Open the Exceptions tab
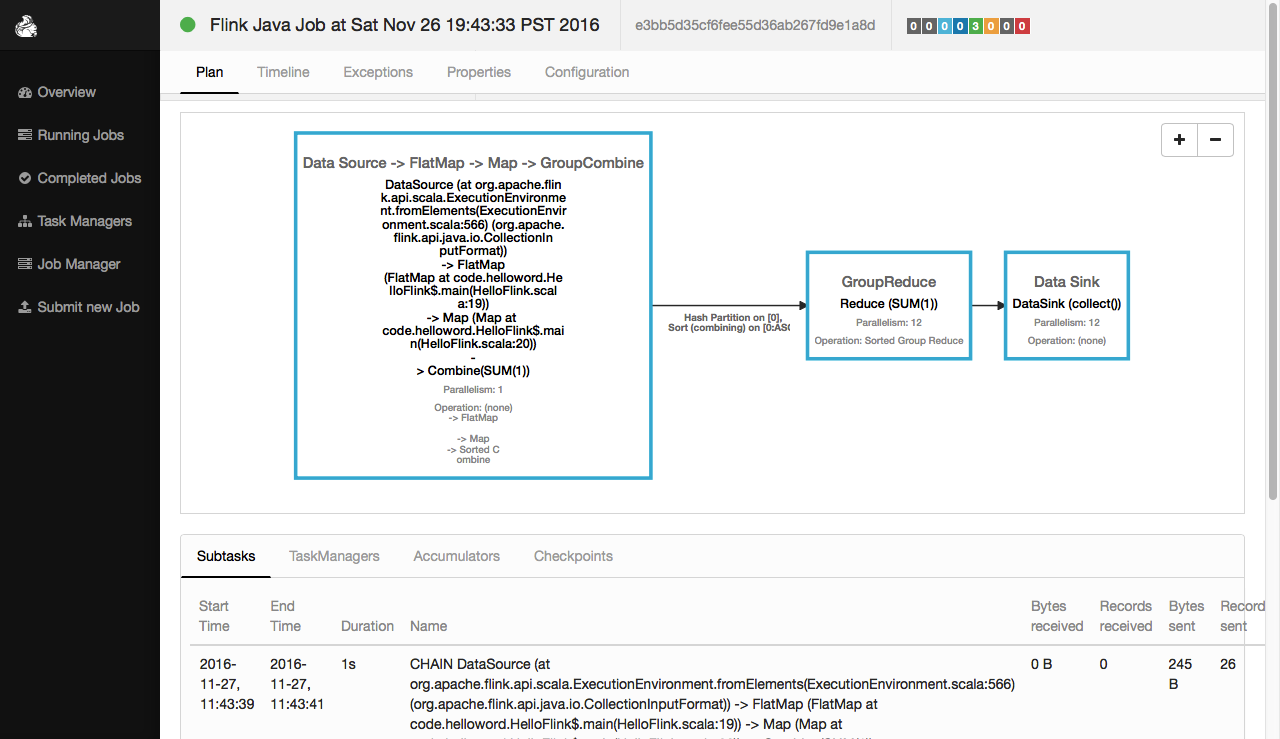Image resolution: width=1280 pixels, height=739 pixels. coord(378,72)
